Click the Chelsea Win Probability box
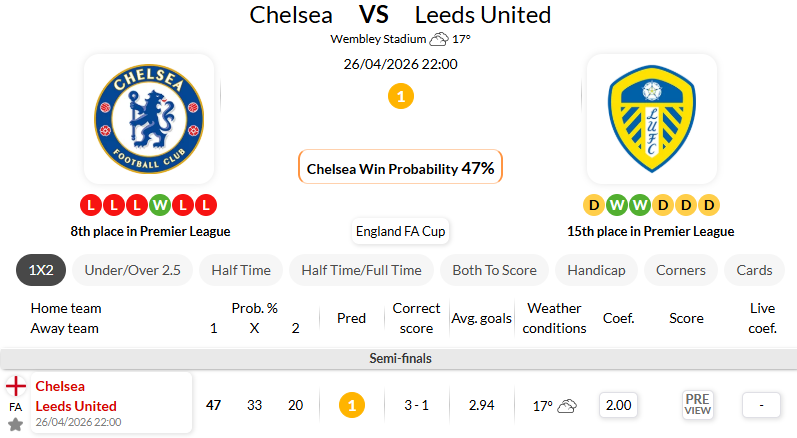The image size is (797, 438). [400, 168]
